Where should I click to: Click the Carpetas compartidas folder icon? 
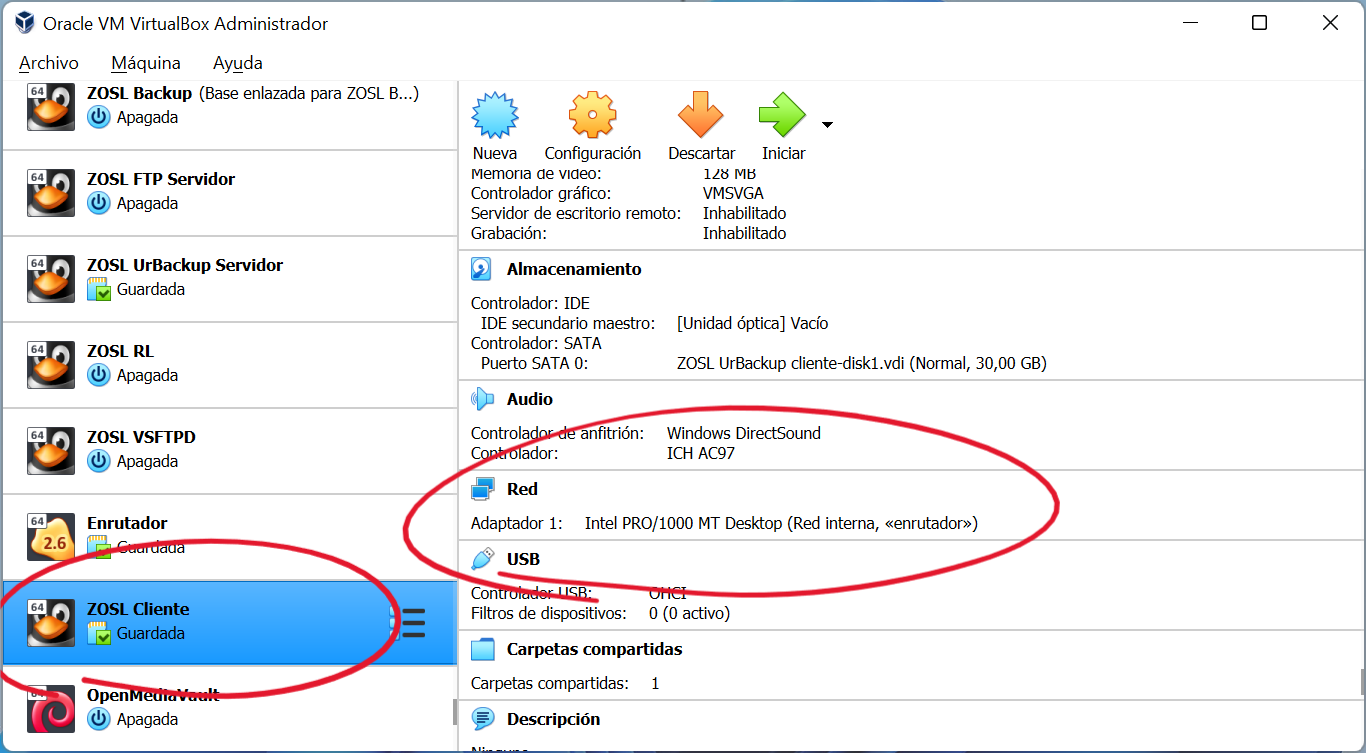pyautogui.click(x=483, y=650)
